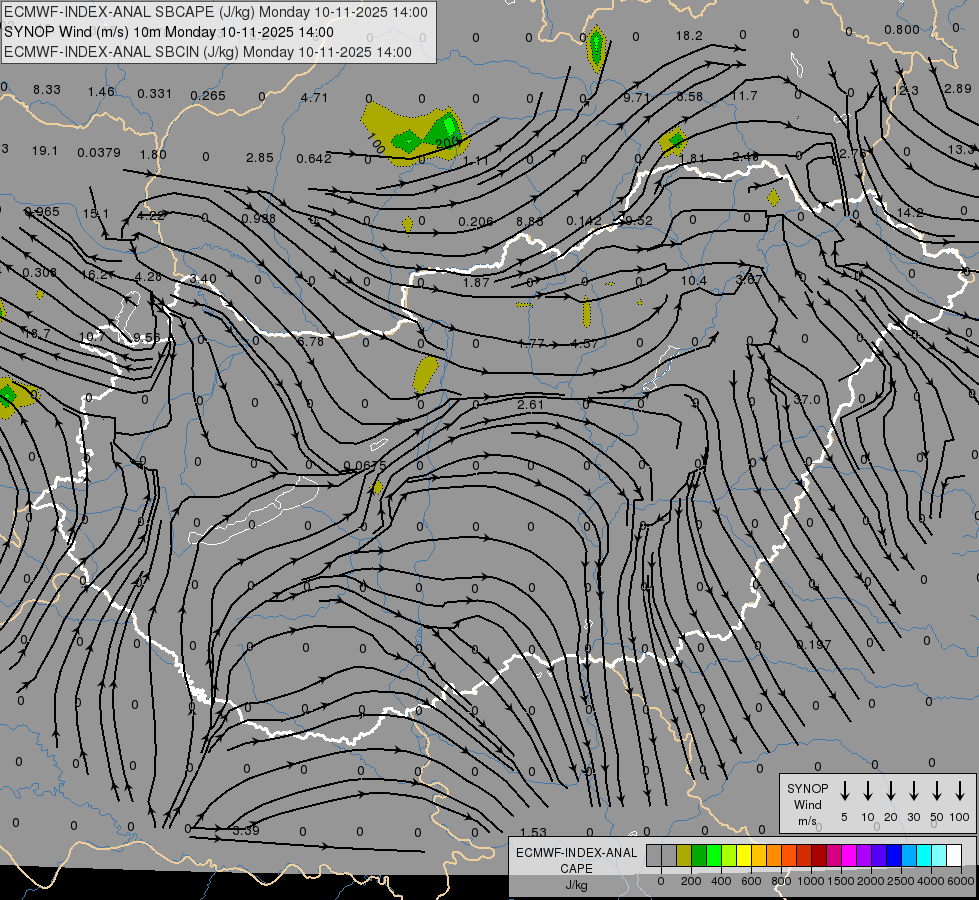Select the SYNOP Wind 10m title line

tap(169, 32)
